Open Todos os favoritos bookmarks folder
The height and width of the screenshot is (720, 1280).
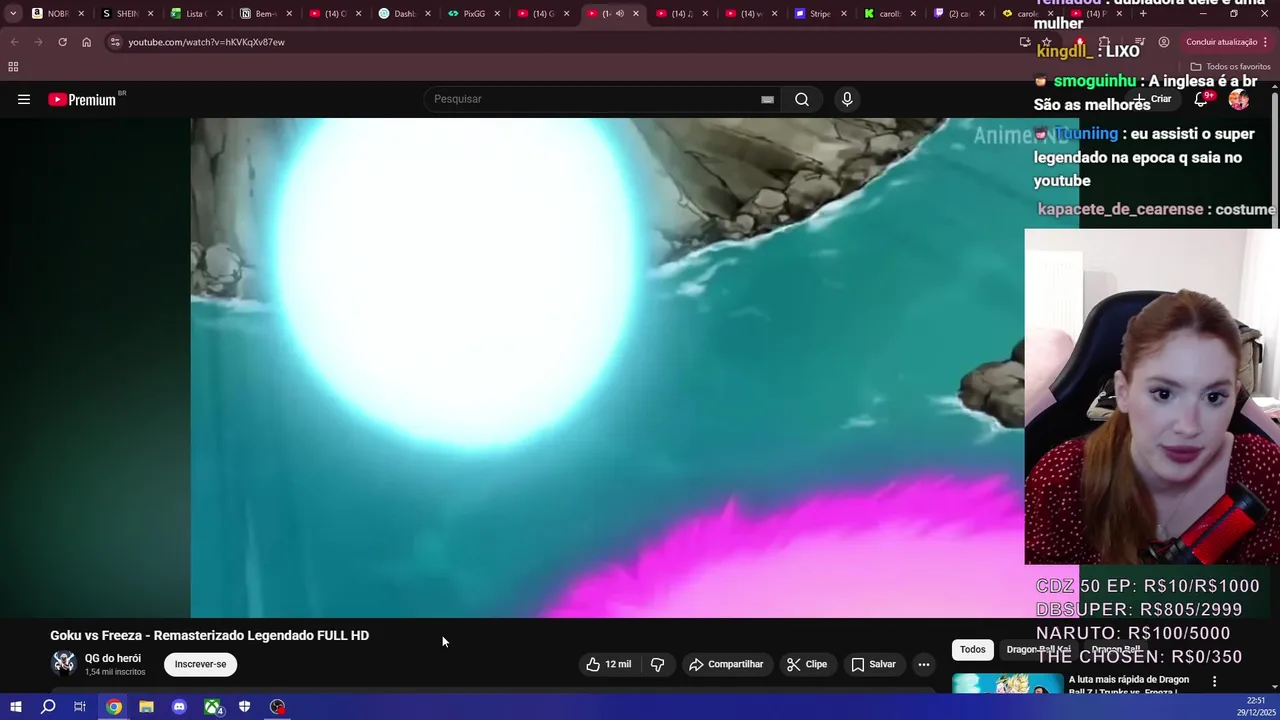click(x=1230, y=67)
